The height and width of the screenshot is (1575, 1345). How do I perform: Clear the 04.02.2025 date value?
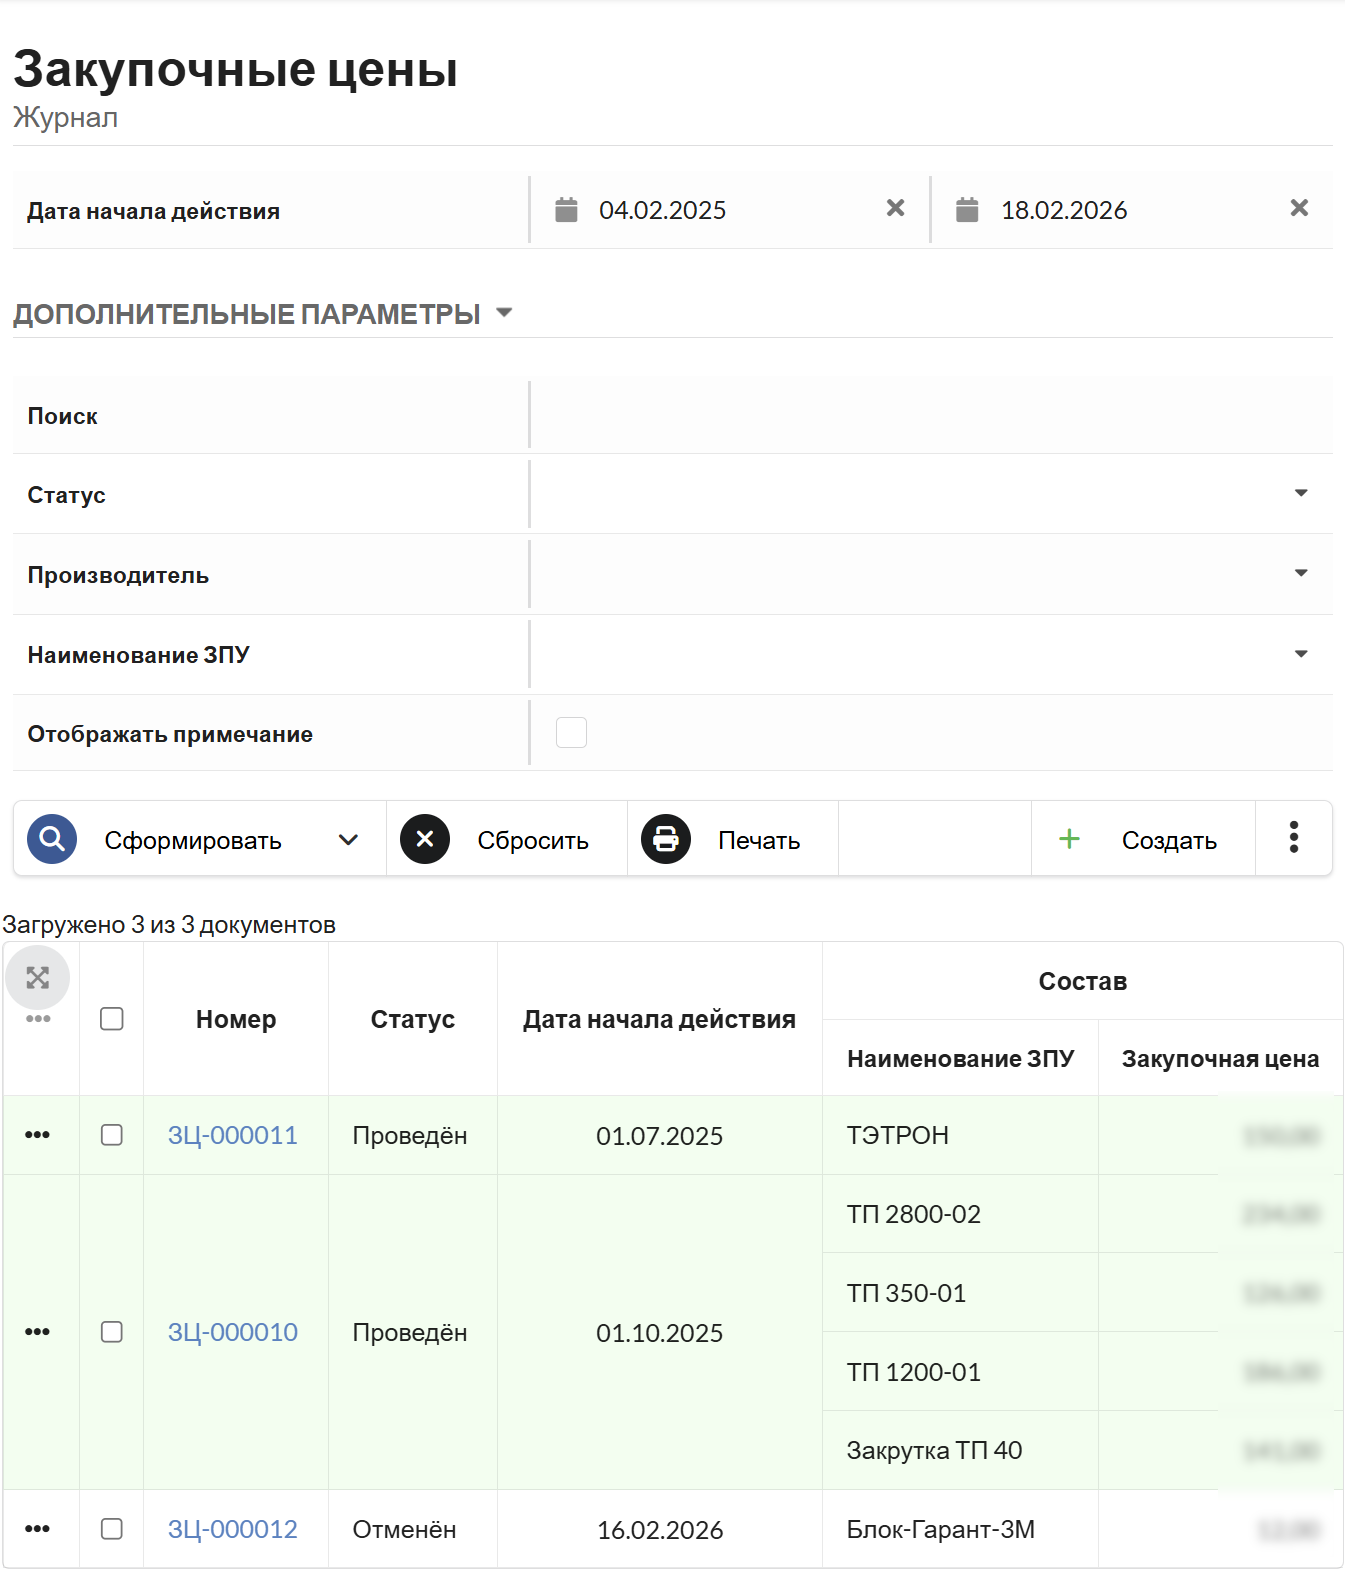(895, 208)
